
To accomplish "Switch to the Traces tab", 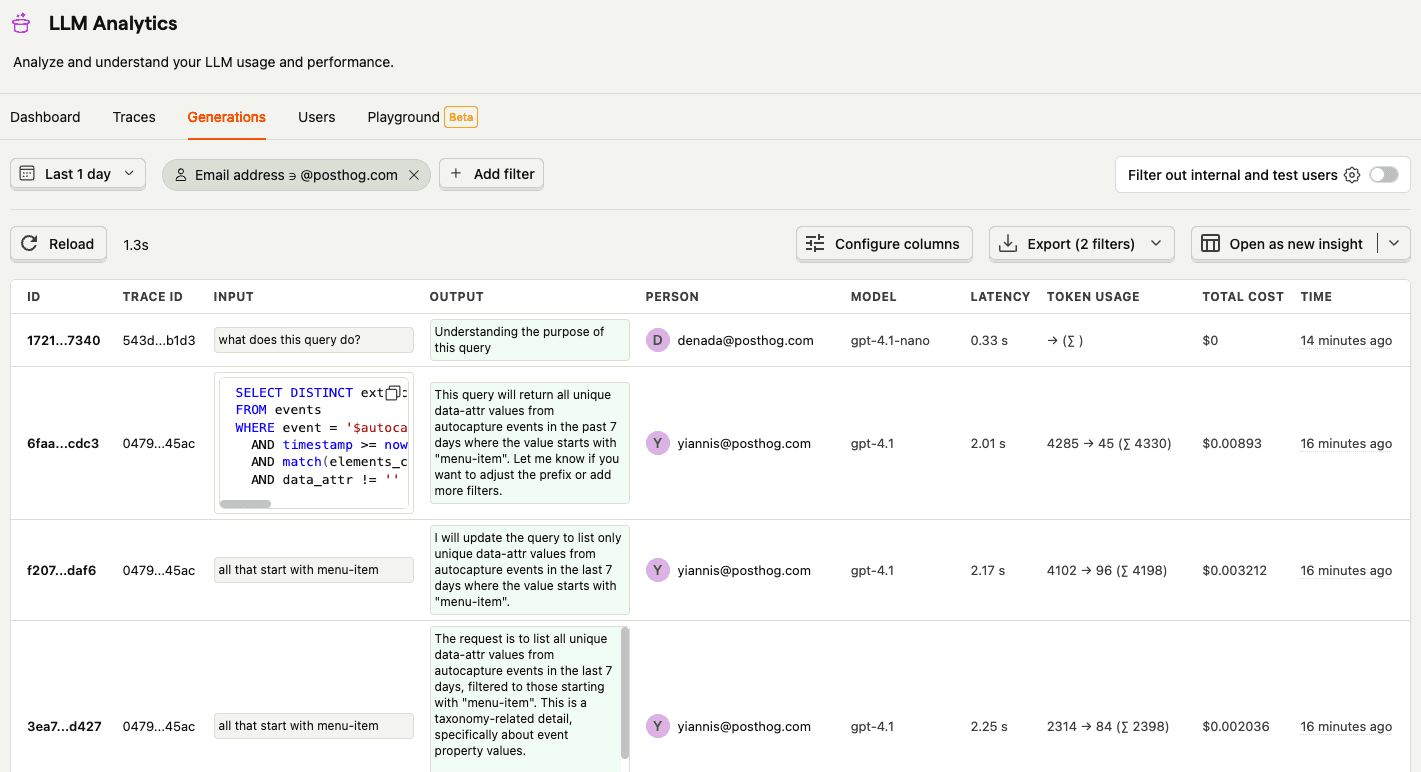I will pyautogui.click(x=134, y=117).
